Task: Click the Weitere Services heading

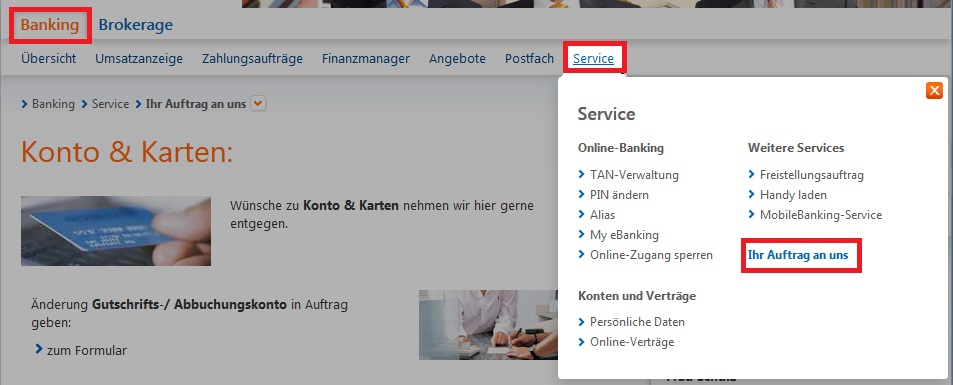Action: pos(796,148)
